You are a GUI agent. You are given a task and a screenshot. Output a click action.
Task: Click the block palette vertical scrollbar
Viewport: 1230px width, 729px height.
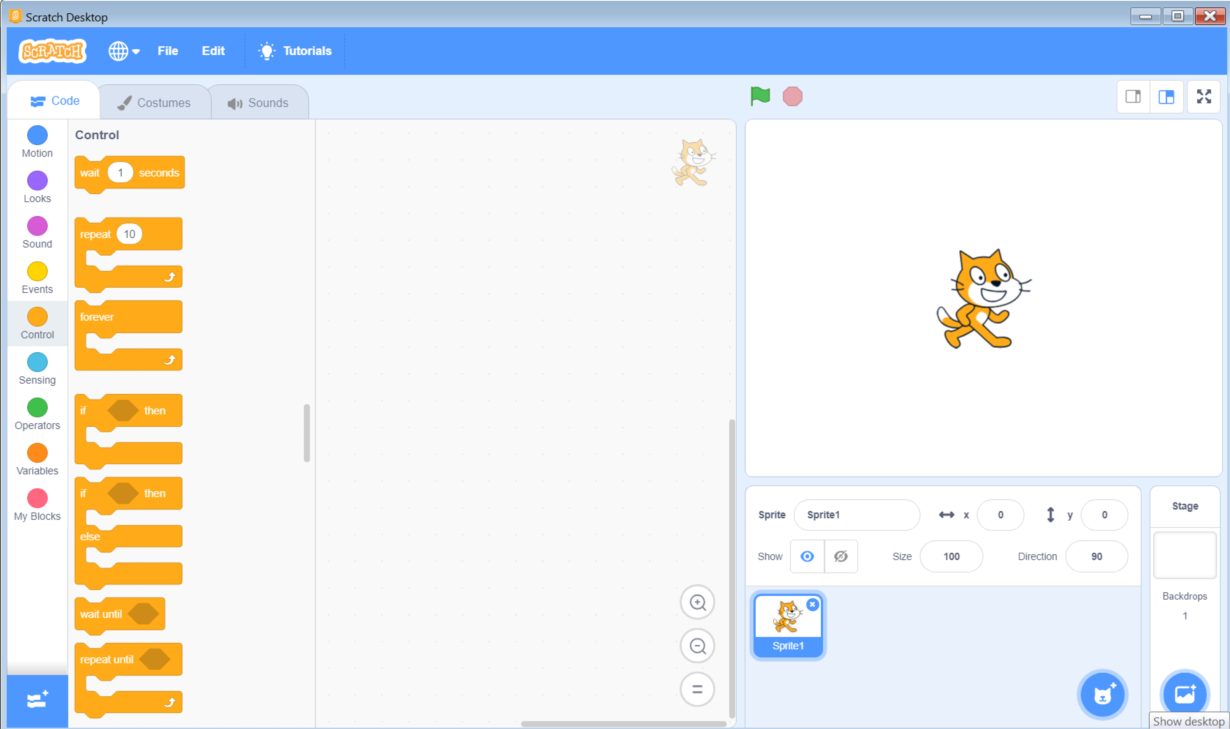point(307,433)
